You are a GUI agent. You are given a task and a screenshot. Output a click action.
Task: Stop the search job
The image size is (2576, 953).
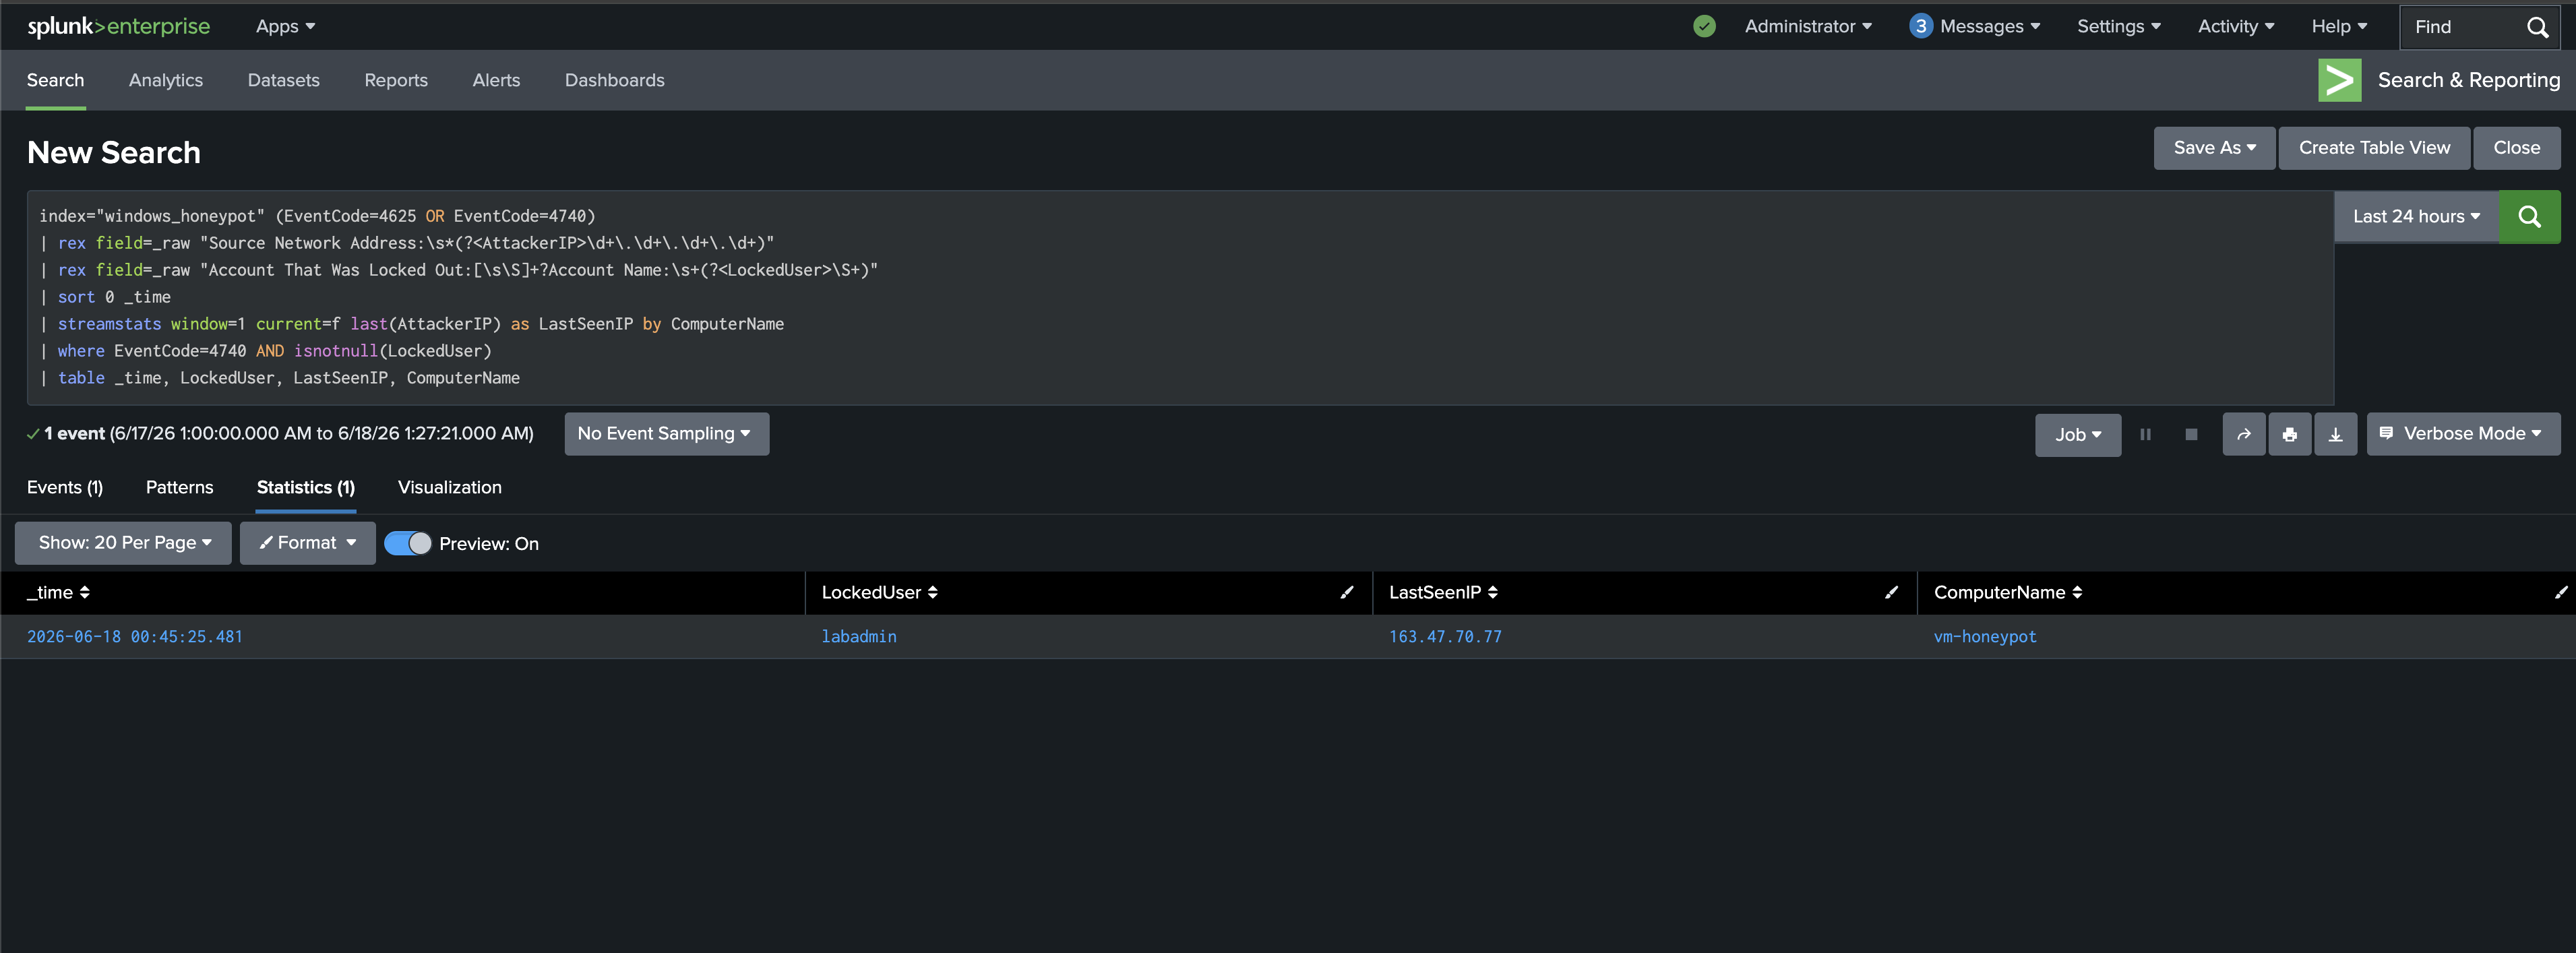click(x=2191, y=434)
